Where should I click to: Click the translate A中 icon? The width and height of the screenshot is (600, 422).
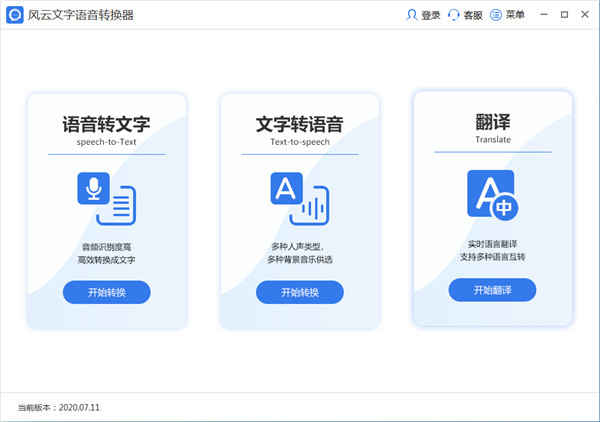492,195
